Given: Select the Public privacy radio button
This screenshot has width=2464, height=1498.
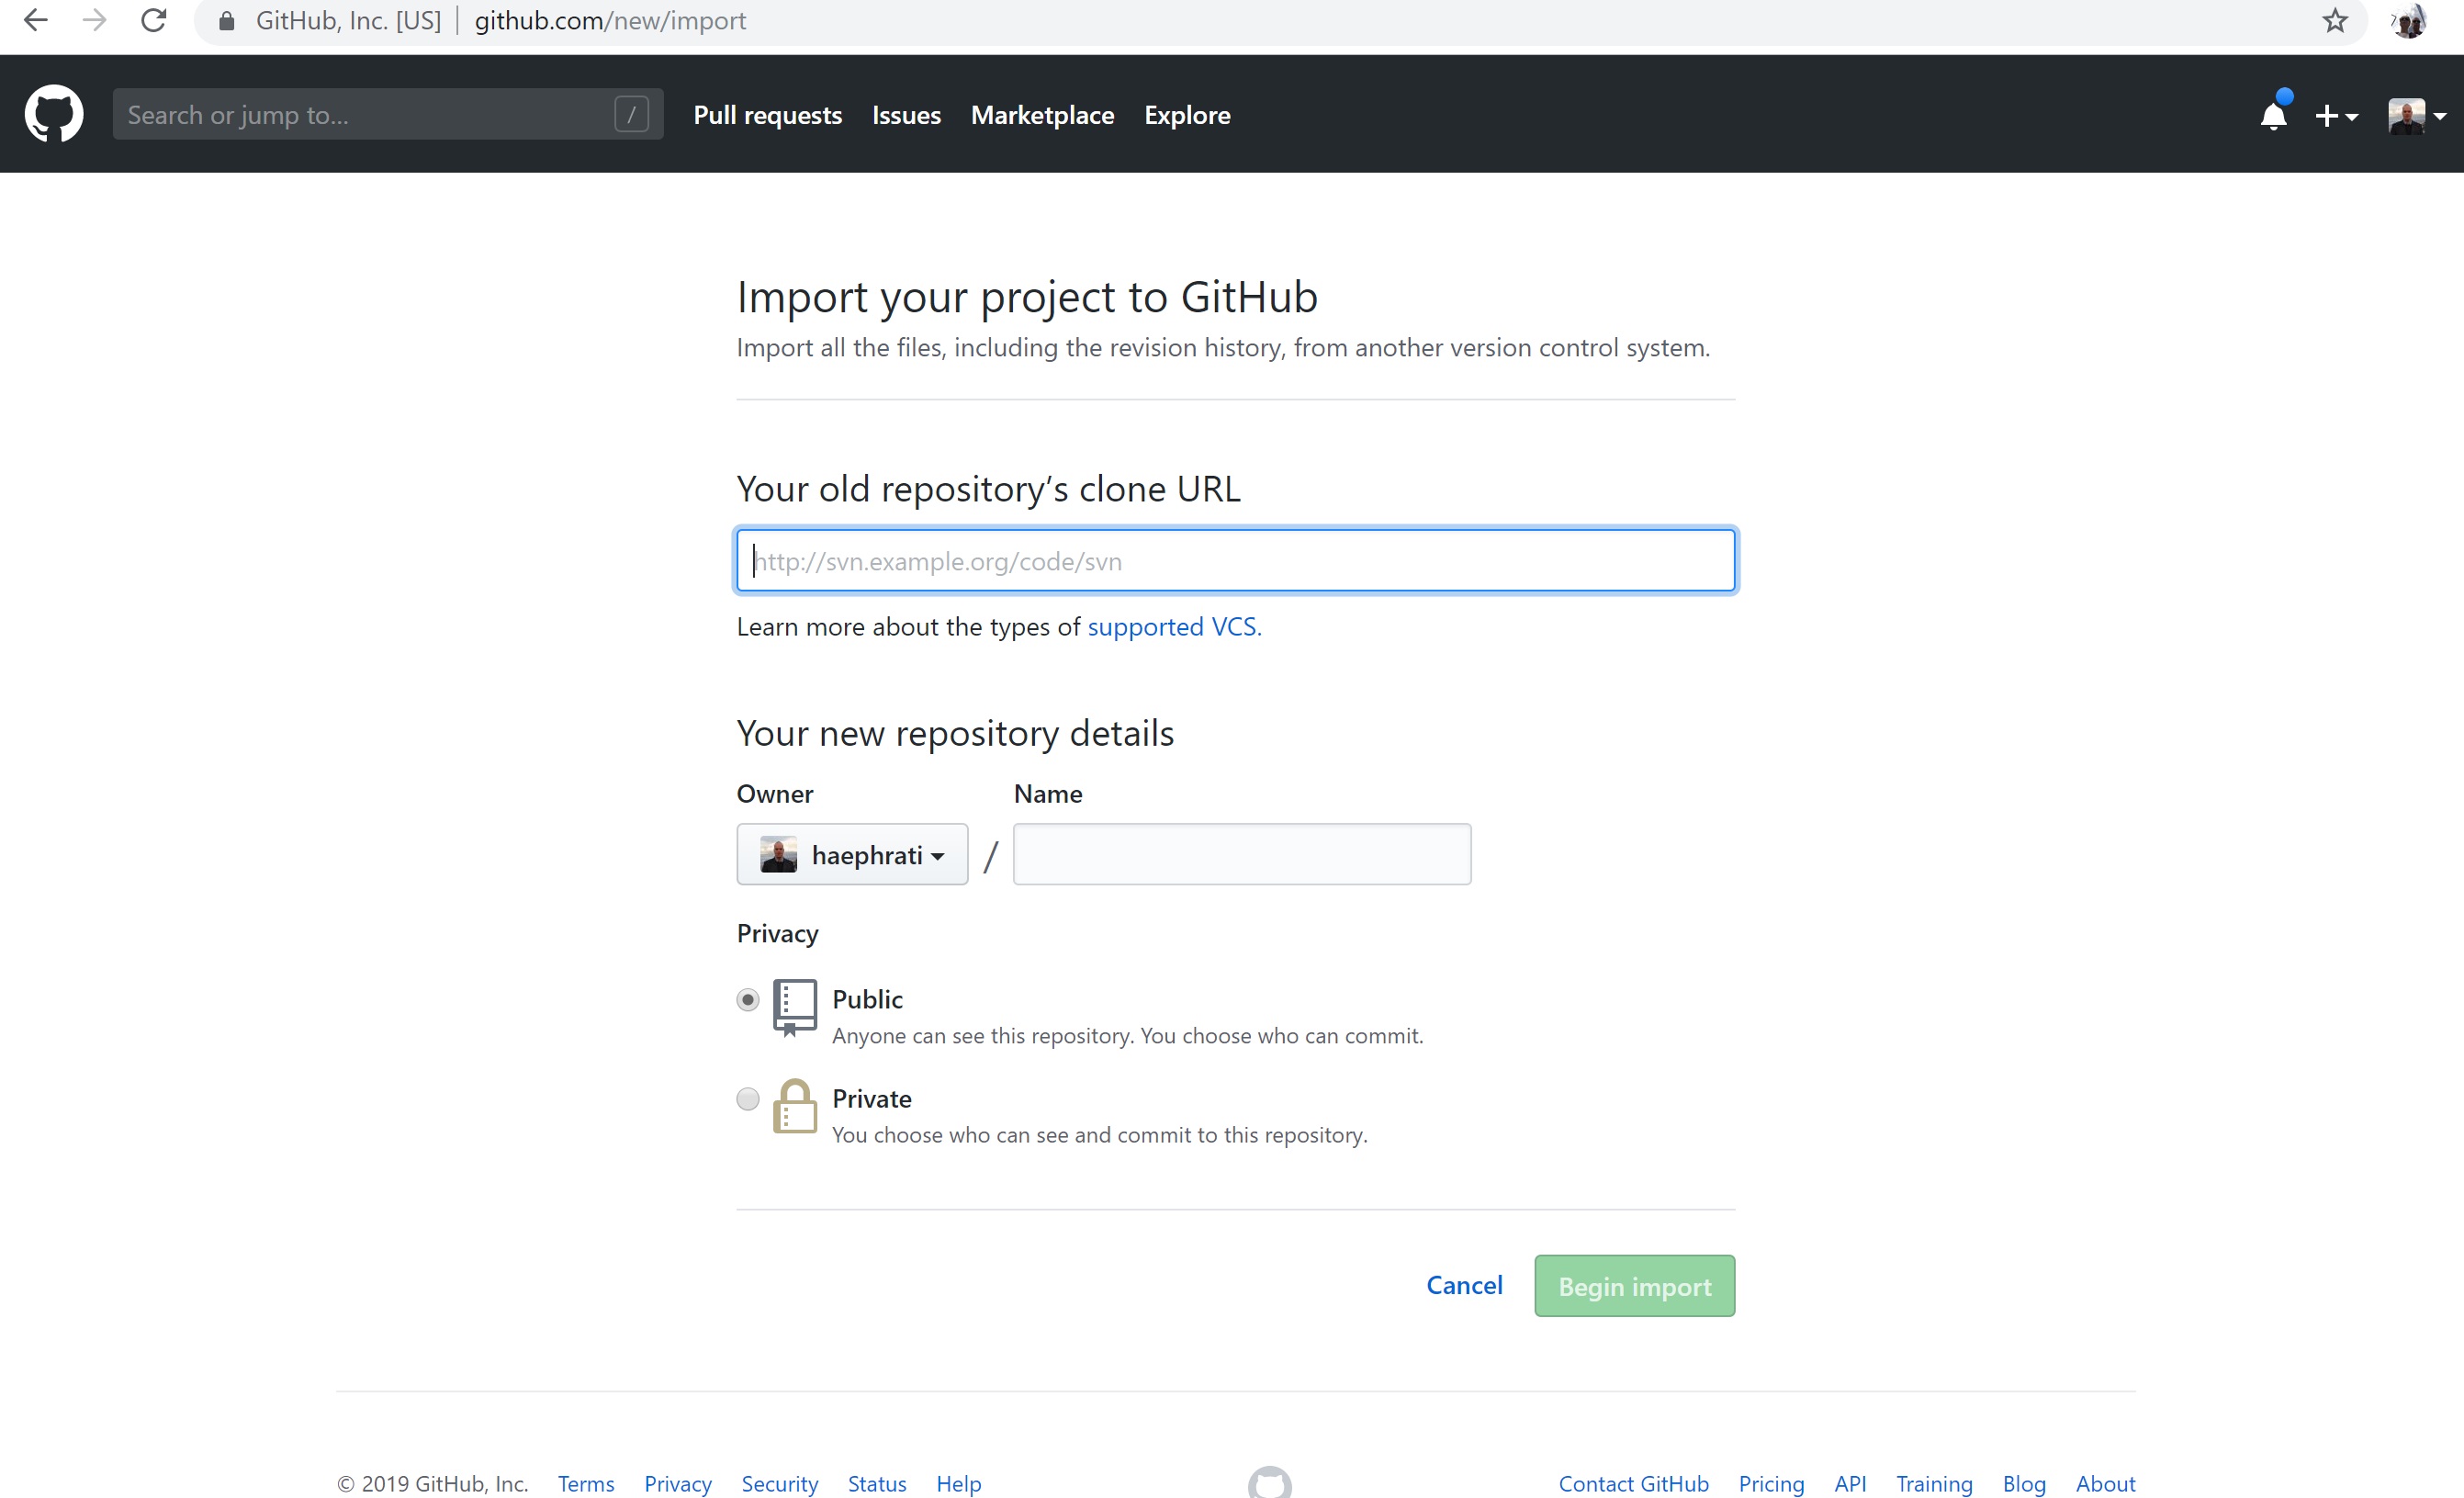Looking at the screenshot, I should click(x=748, y=1000).
